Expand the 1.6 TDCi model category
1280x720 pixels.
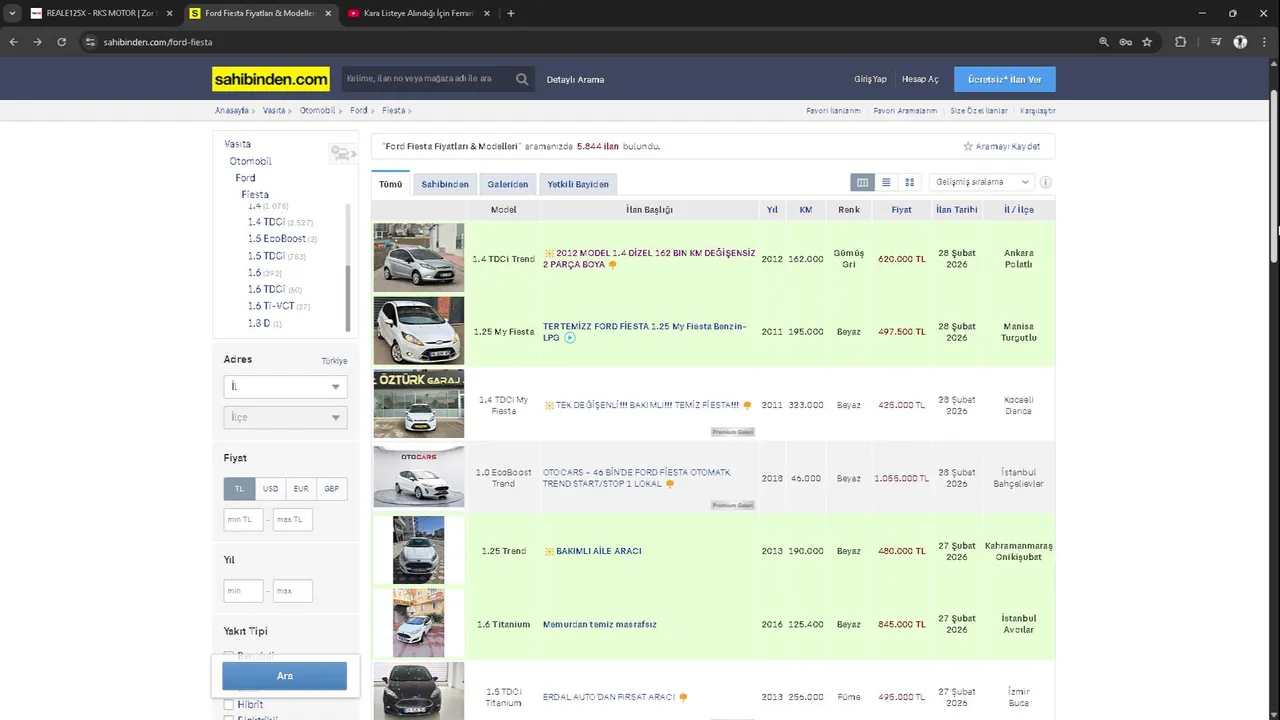[266, 289]
